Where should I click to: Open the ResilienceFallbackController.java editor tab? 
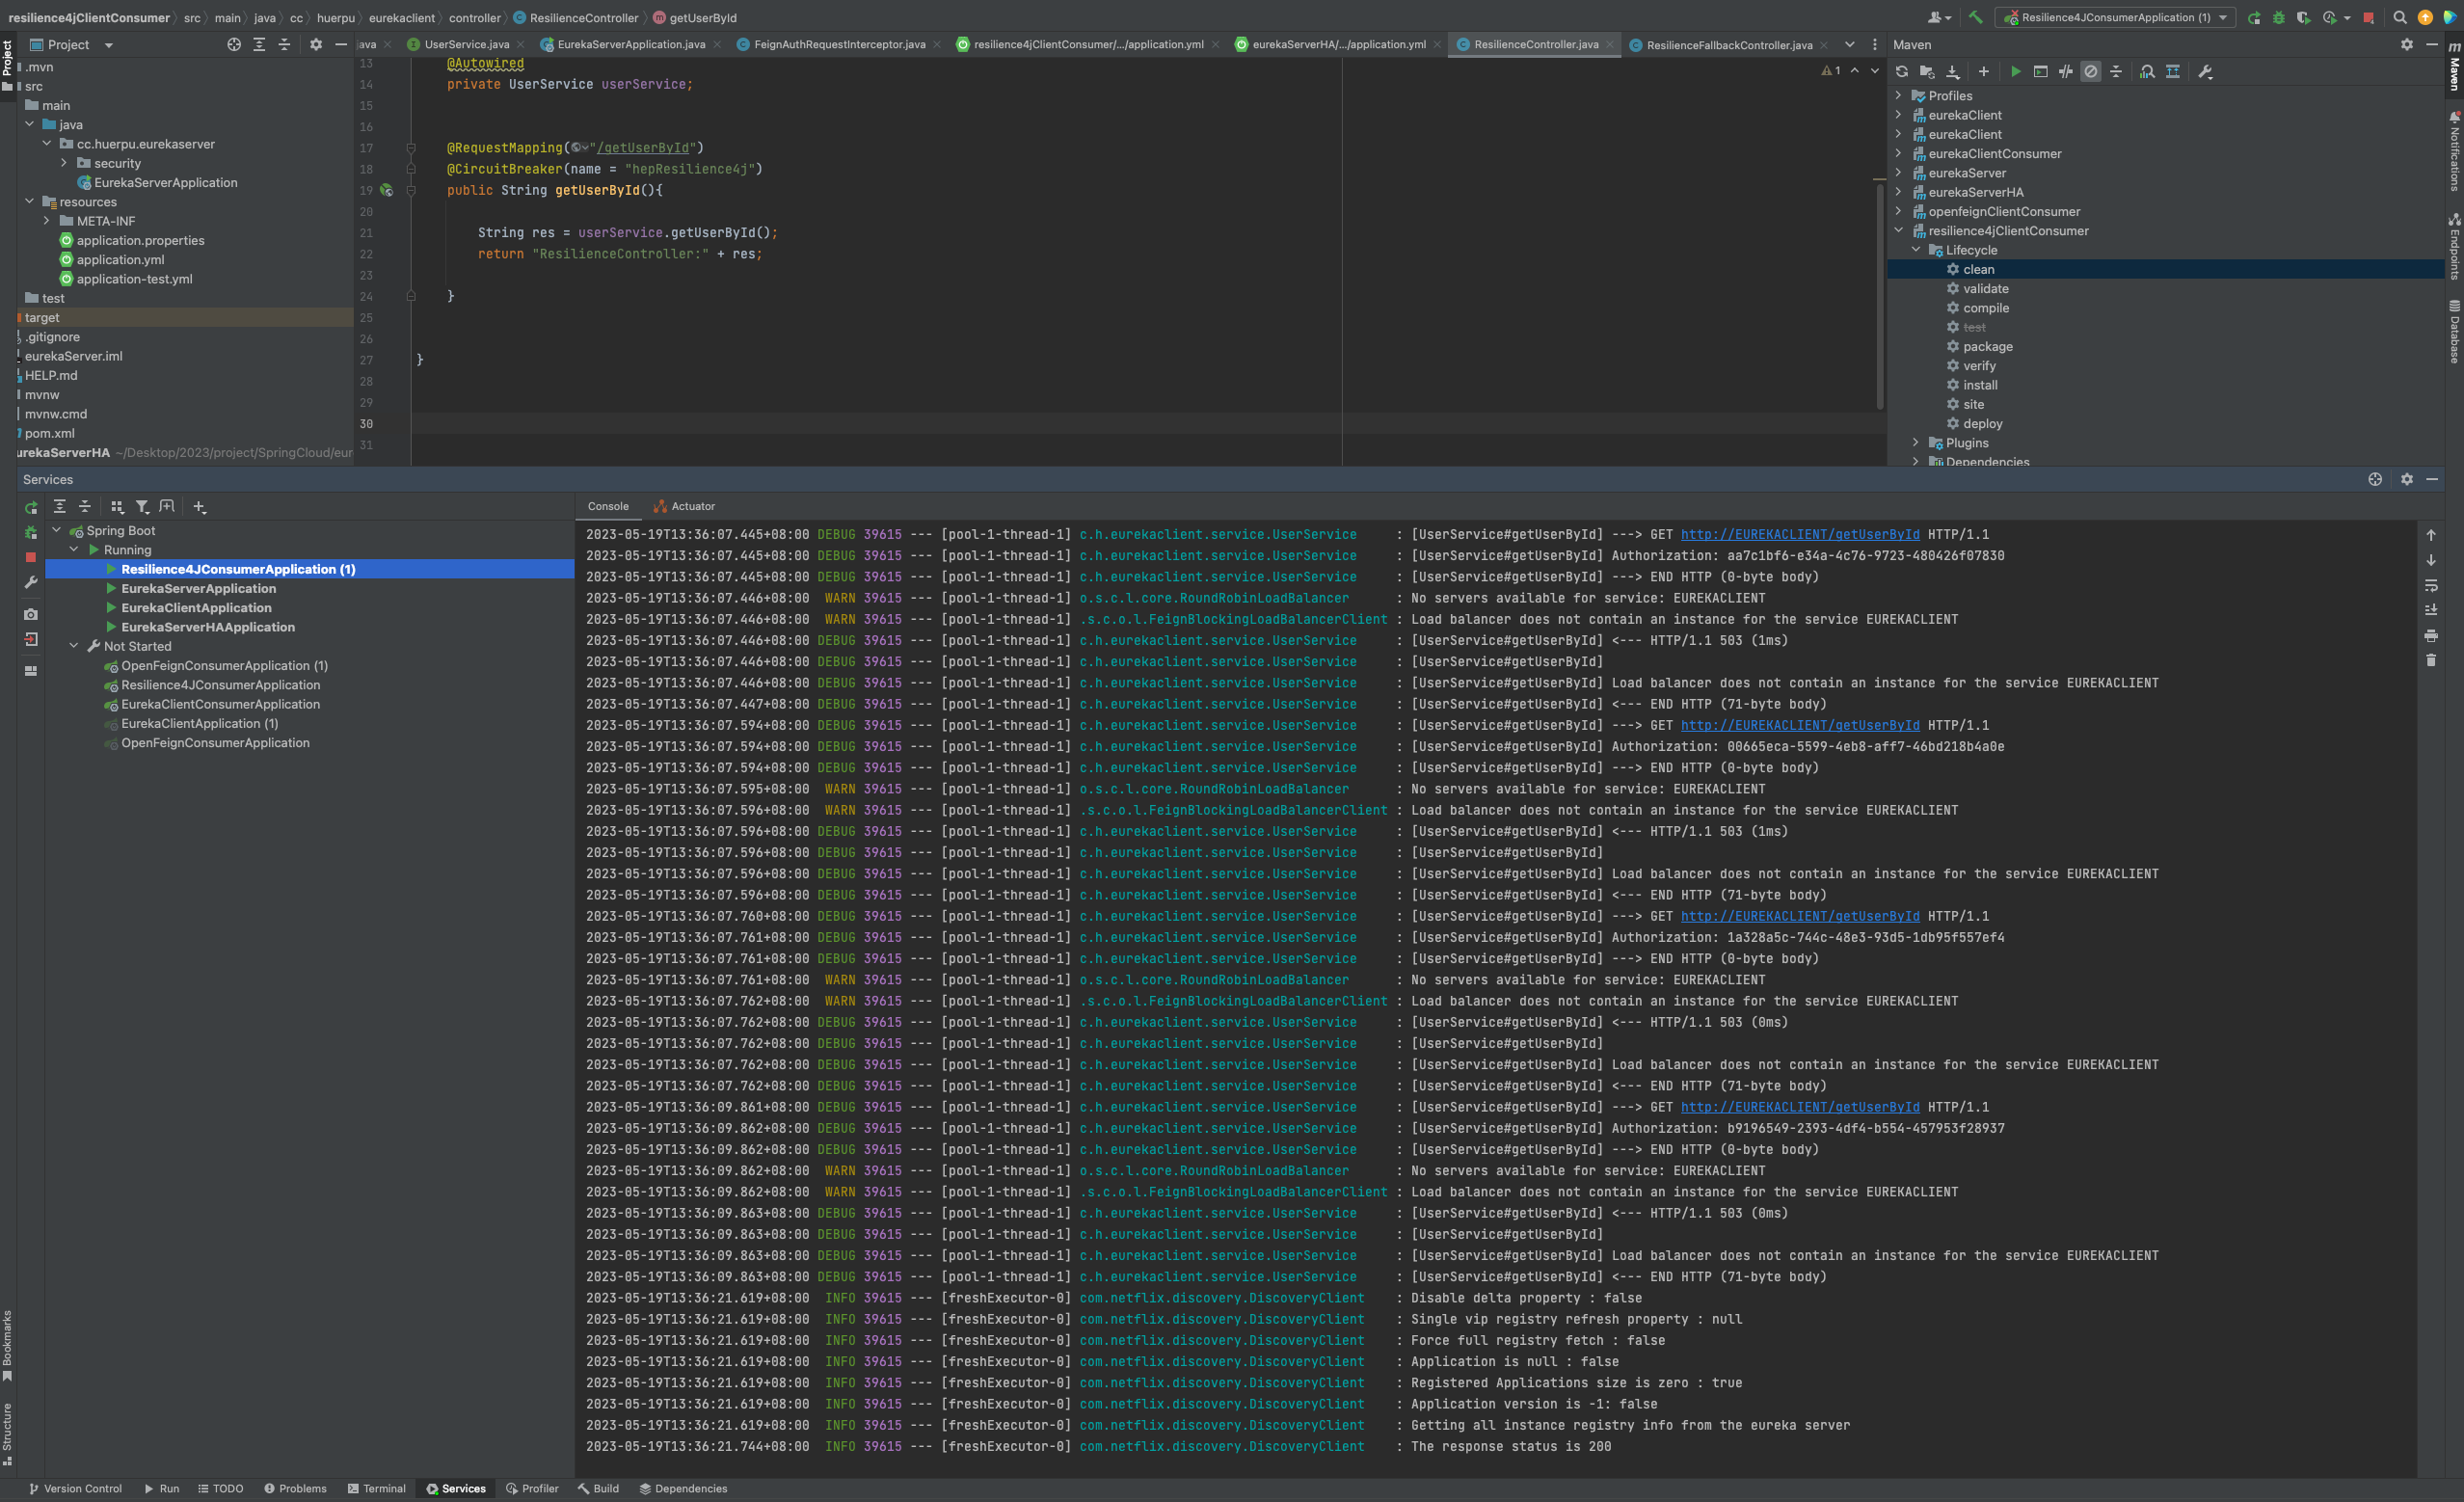coord(1728,44)
